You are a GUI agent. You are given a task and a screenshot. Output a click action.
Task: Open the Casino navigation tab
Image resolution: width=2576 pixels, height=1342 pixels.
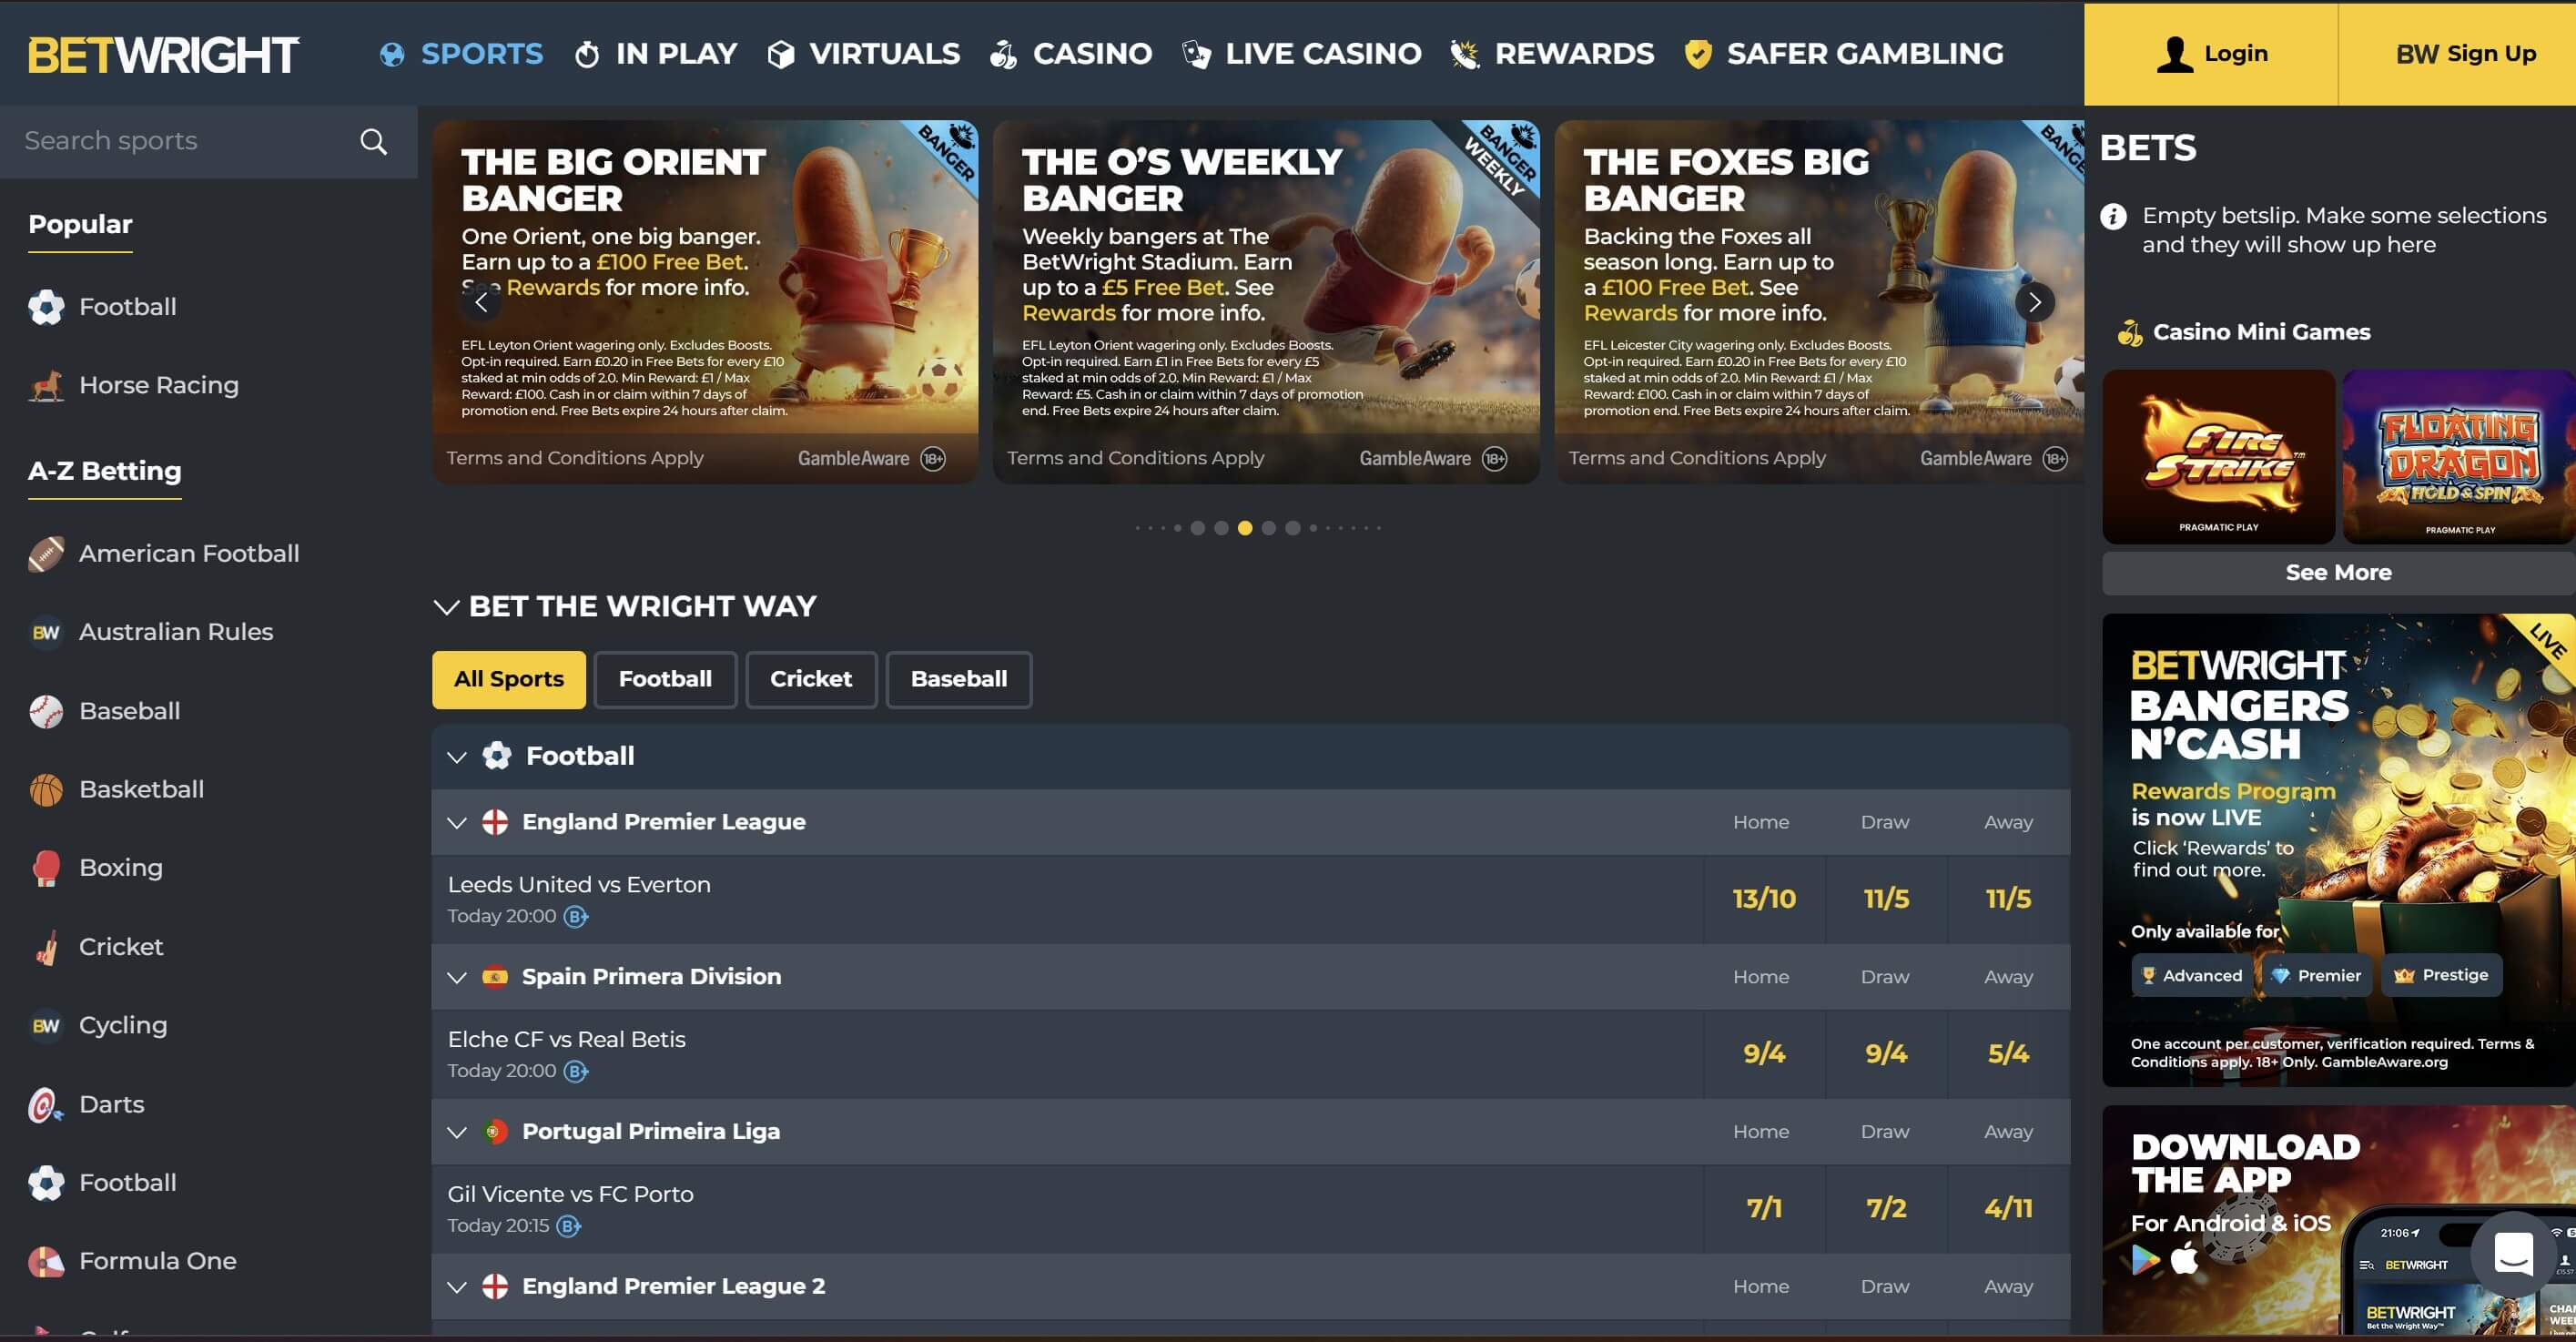click(1071, 54)
